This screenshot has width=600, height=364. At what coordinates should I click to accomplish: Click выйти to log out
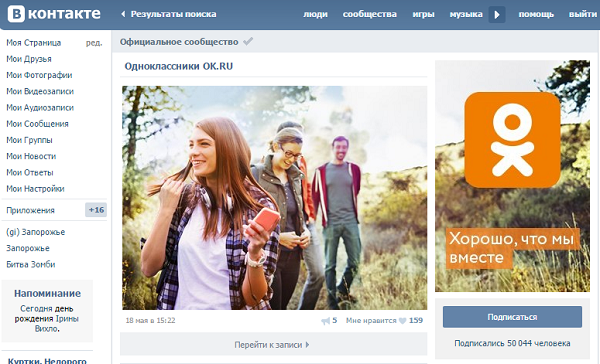coord(582,15)
